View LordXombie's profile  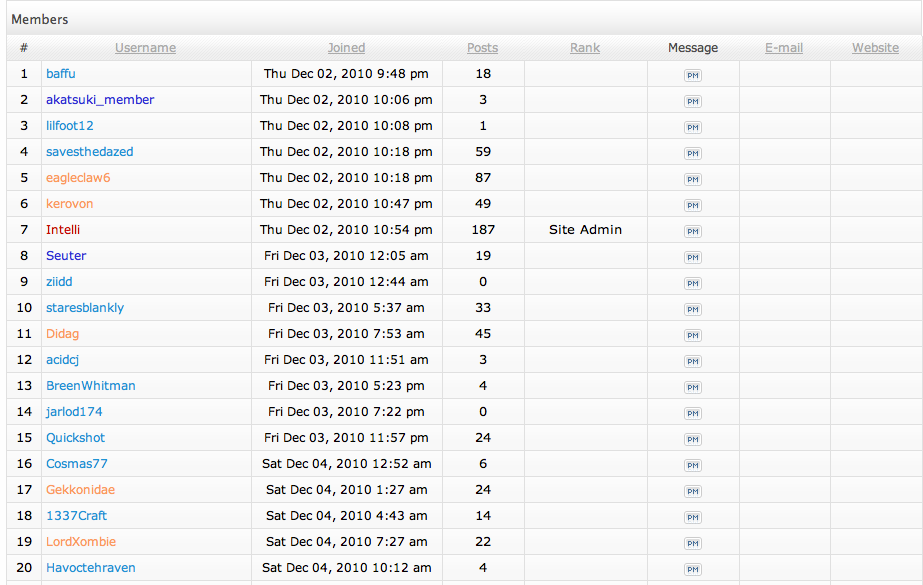[81, 542]
